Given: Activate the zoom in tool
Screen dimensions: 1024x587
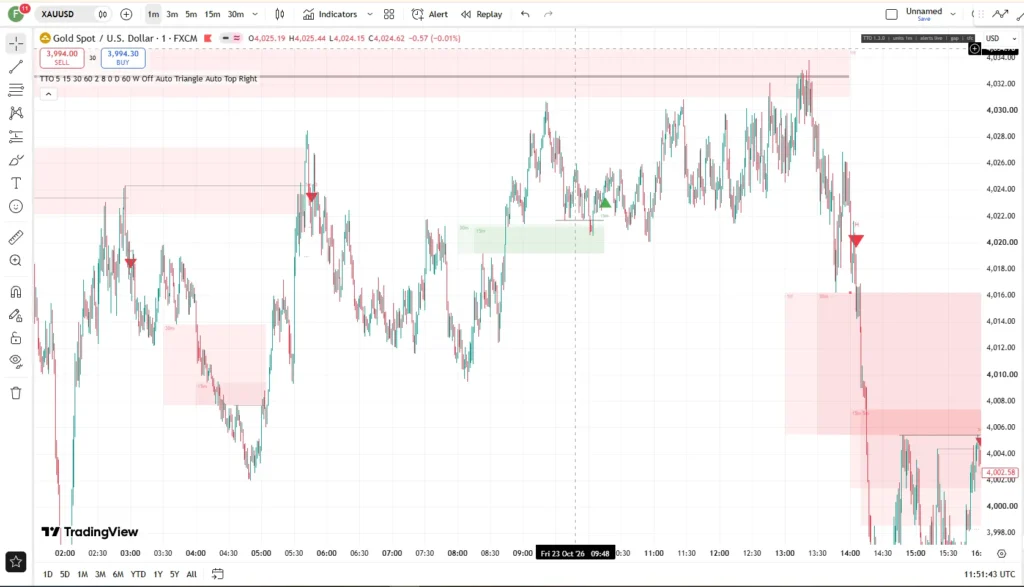Looking at the screenshot, I should point(16,261).
